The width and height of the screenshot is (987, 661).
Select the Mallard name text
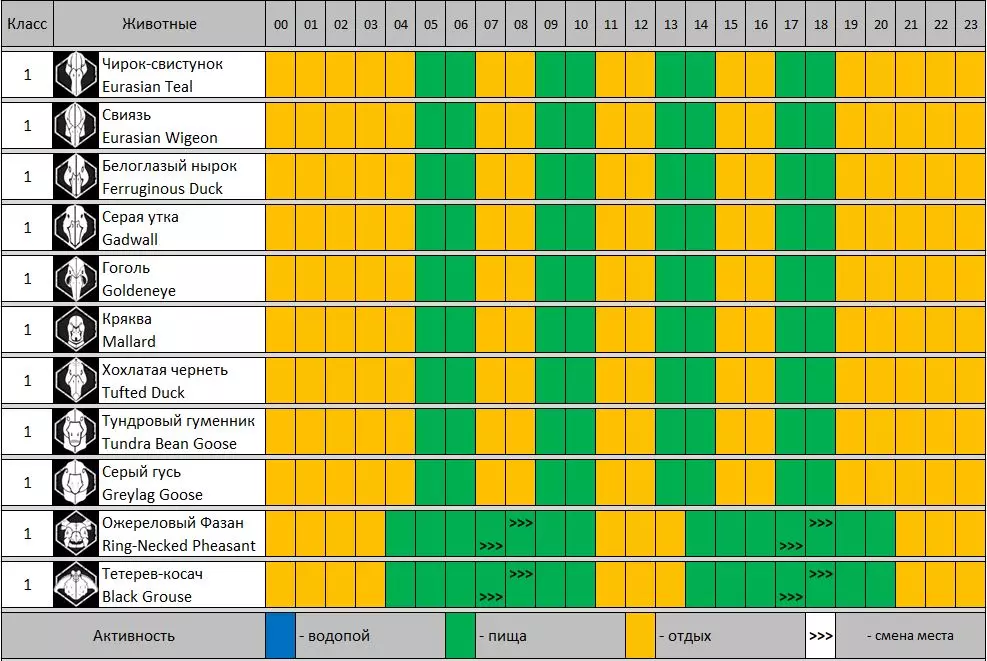click(128, 342)
